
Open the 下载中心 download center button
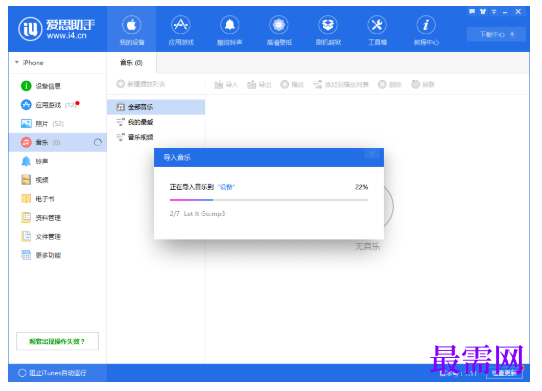click(496, 35)
